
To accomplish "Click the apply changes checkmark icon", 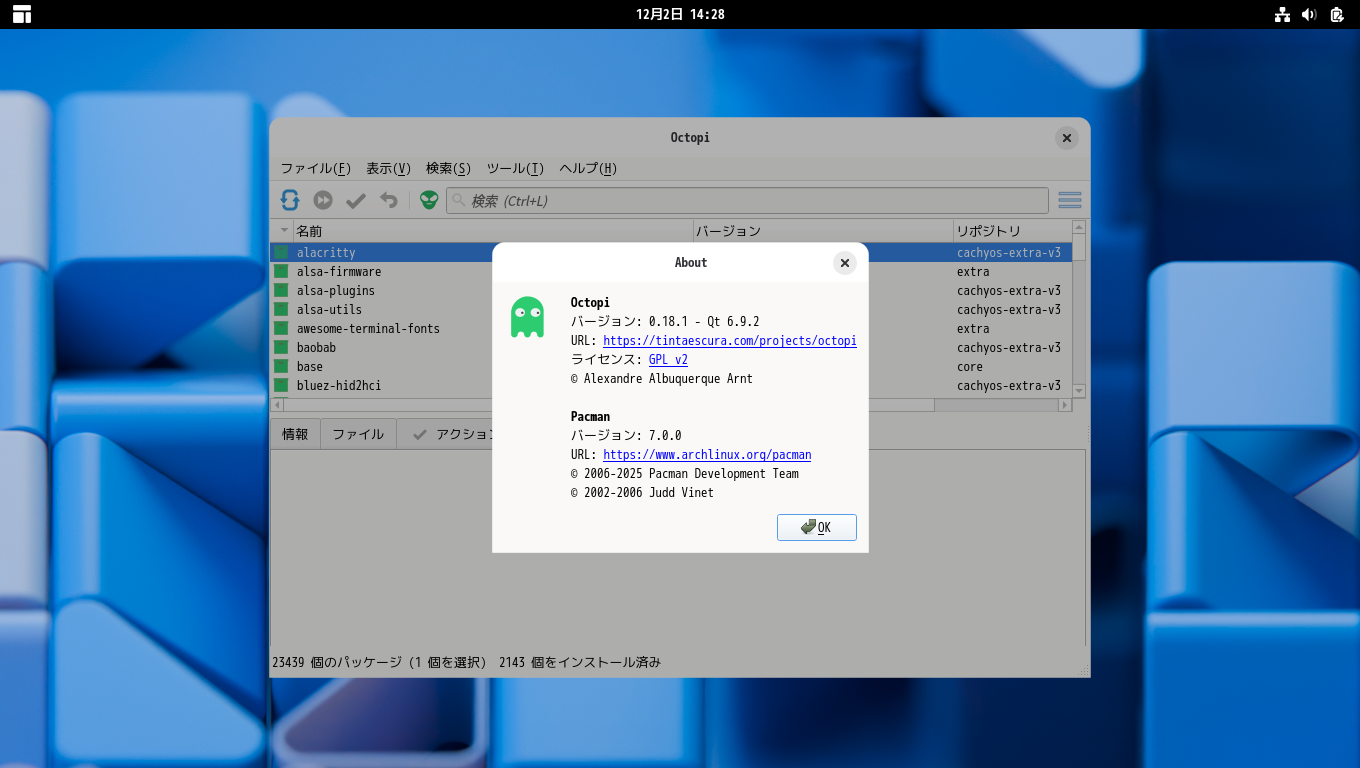I will tap(356, 200).
